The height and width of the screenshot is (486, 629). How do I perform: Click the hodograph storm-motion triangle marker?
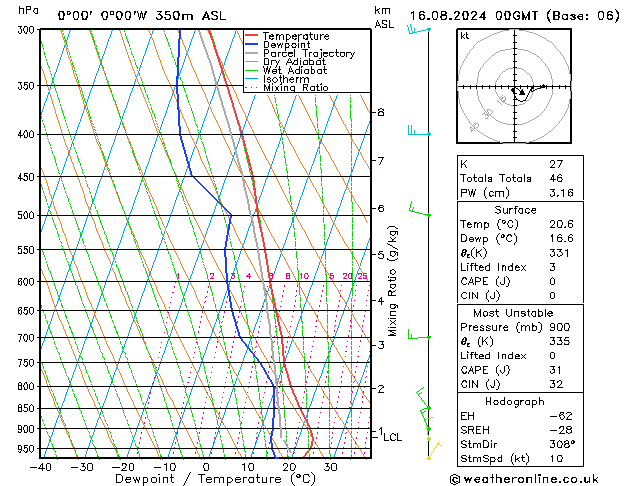(x=522, y=92)
